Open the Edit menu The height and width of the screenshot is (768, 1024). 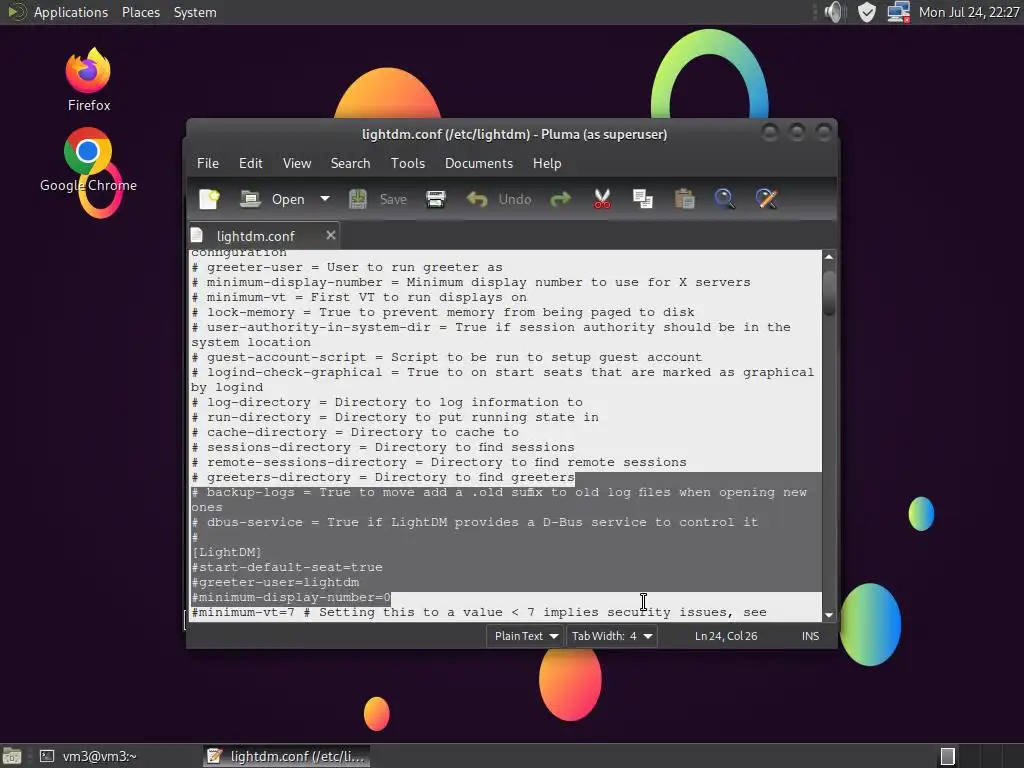[251, 163]
